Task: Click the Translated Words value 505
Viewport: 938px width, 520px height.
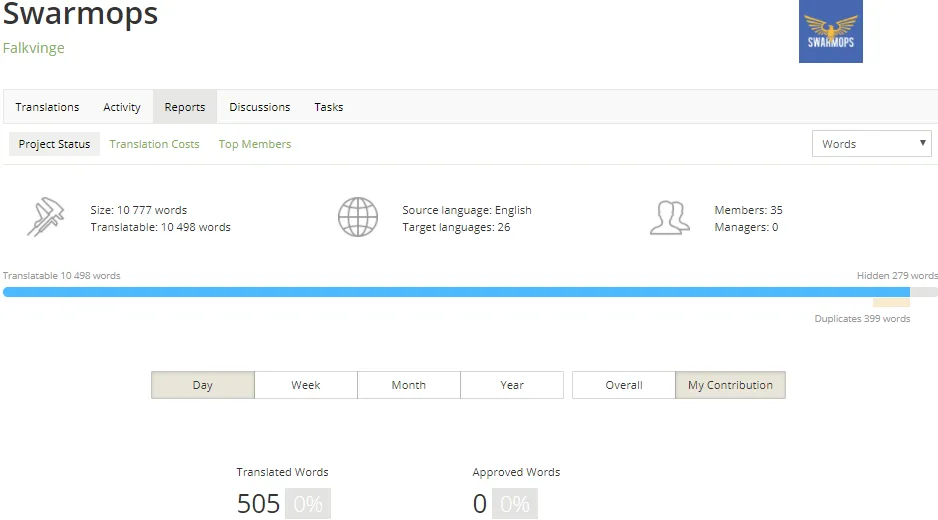Action: pos(258,504)
